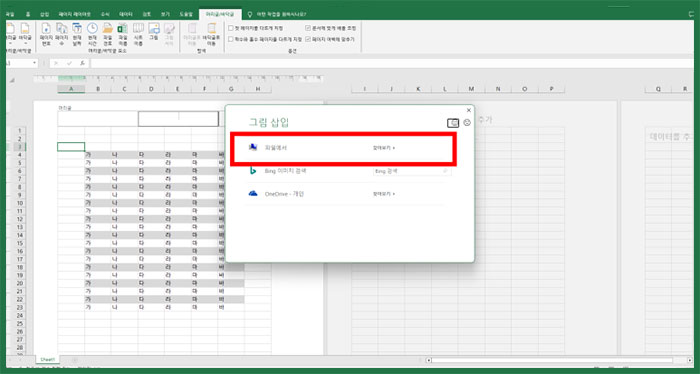Click the OneDrive cloud icon
This screenshot has width=700, height=374.
(253, 194)
